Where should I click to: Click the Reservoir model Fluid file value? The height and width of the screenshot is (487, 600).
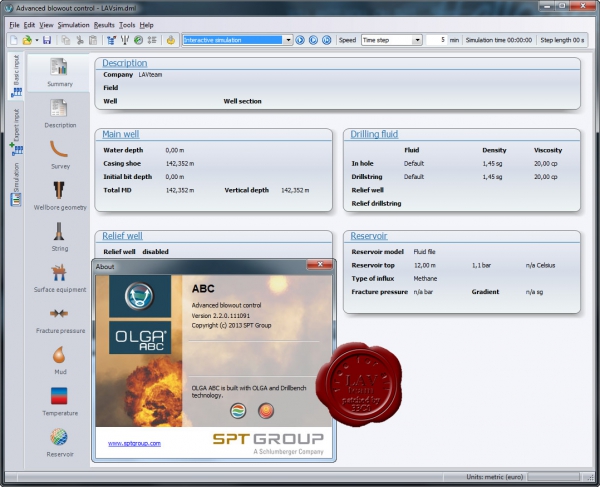[424, 252]
